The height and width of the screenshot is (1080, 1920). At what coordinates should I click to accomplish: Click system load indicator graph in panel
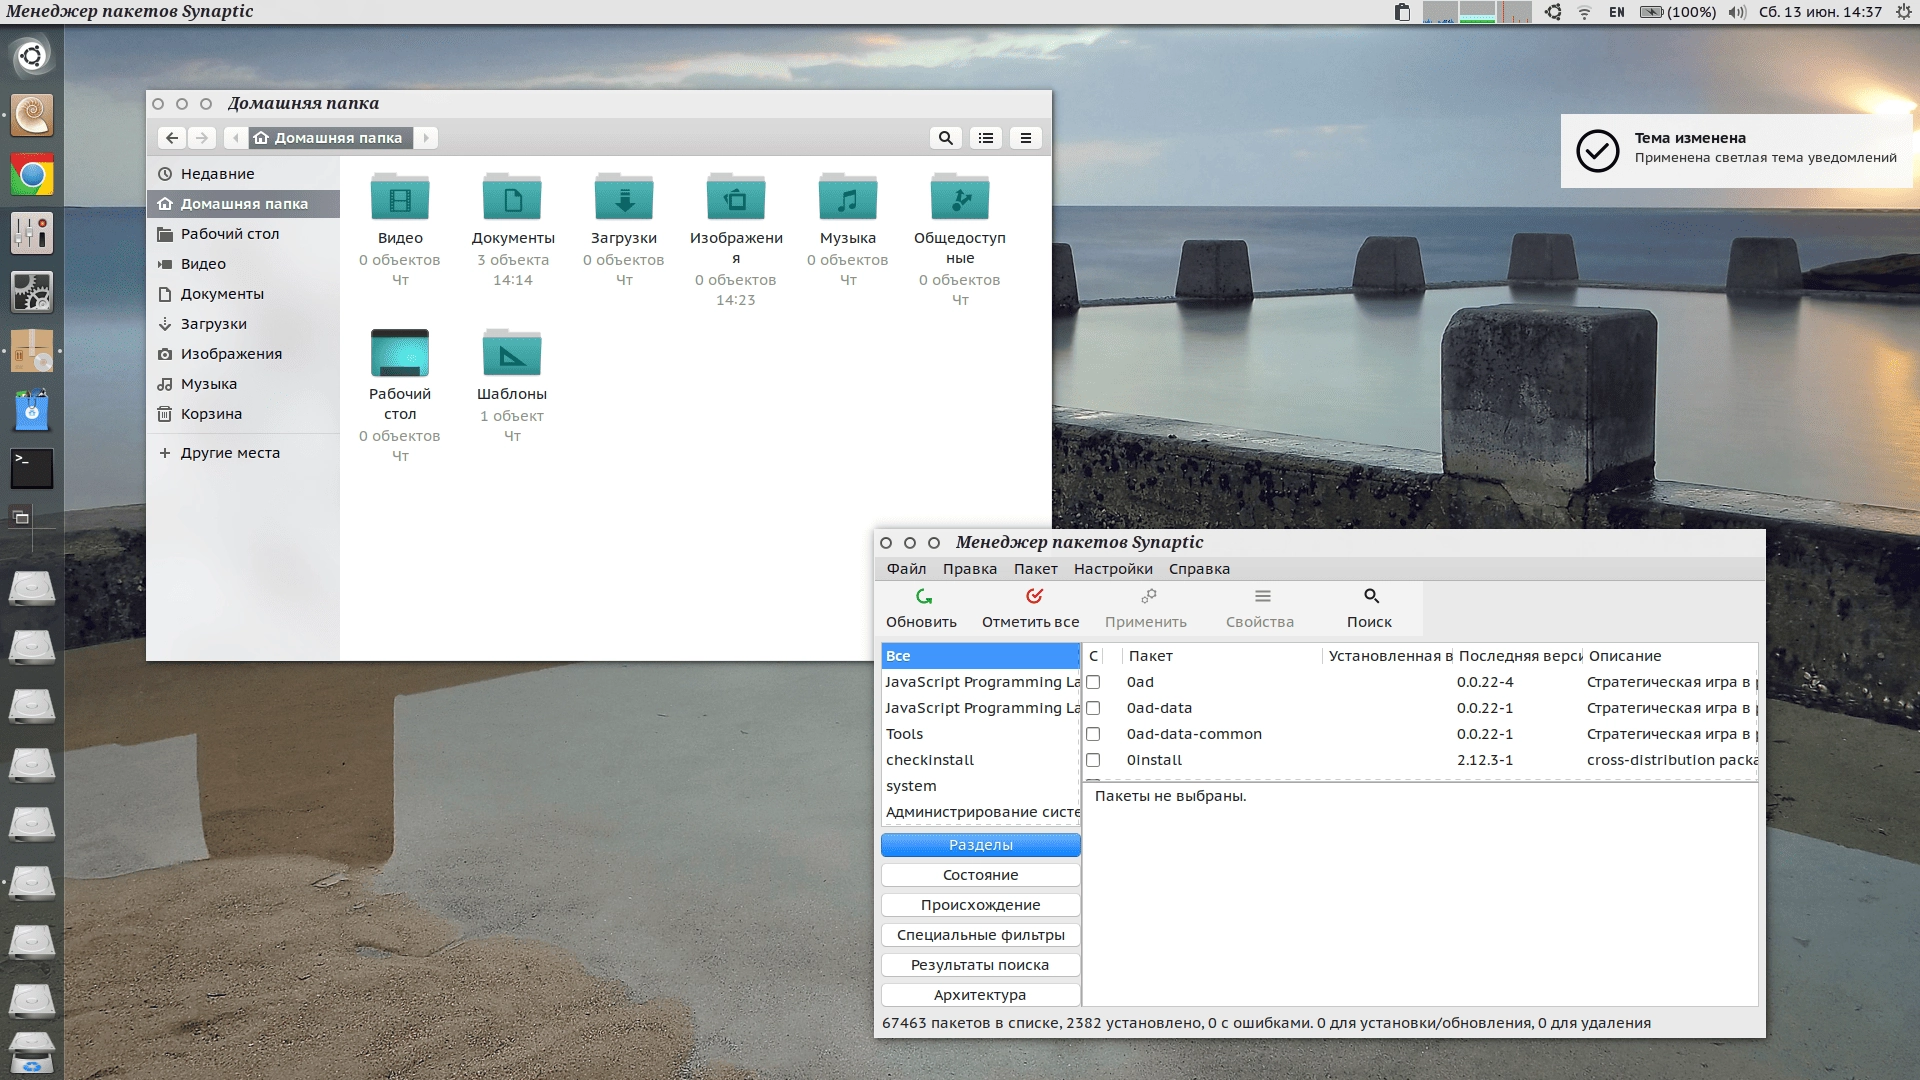1477,12
